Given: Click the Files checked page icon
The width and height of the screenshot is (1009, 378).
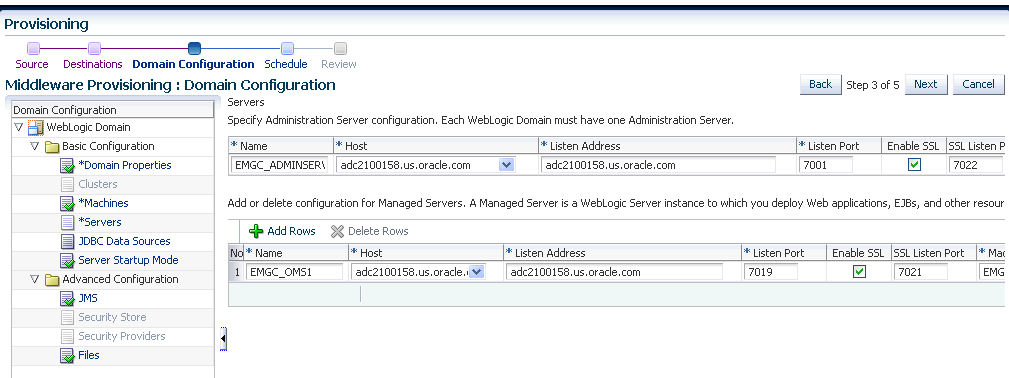Looking at the screenshot, I should 68,355.
